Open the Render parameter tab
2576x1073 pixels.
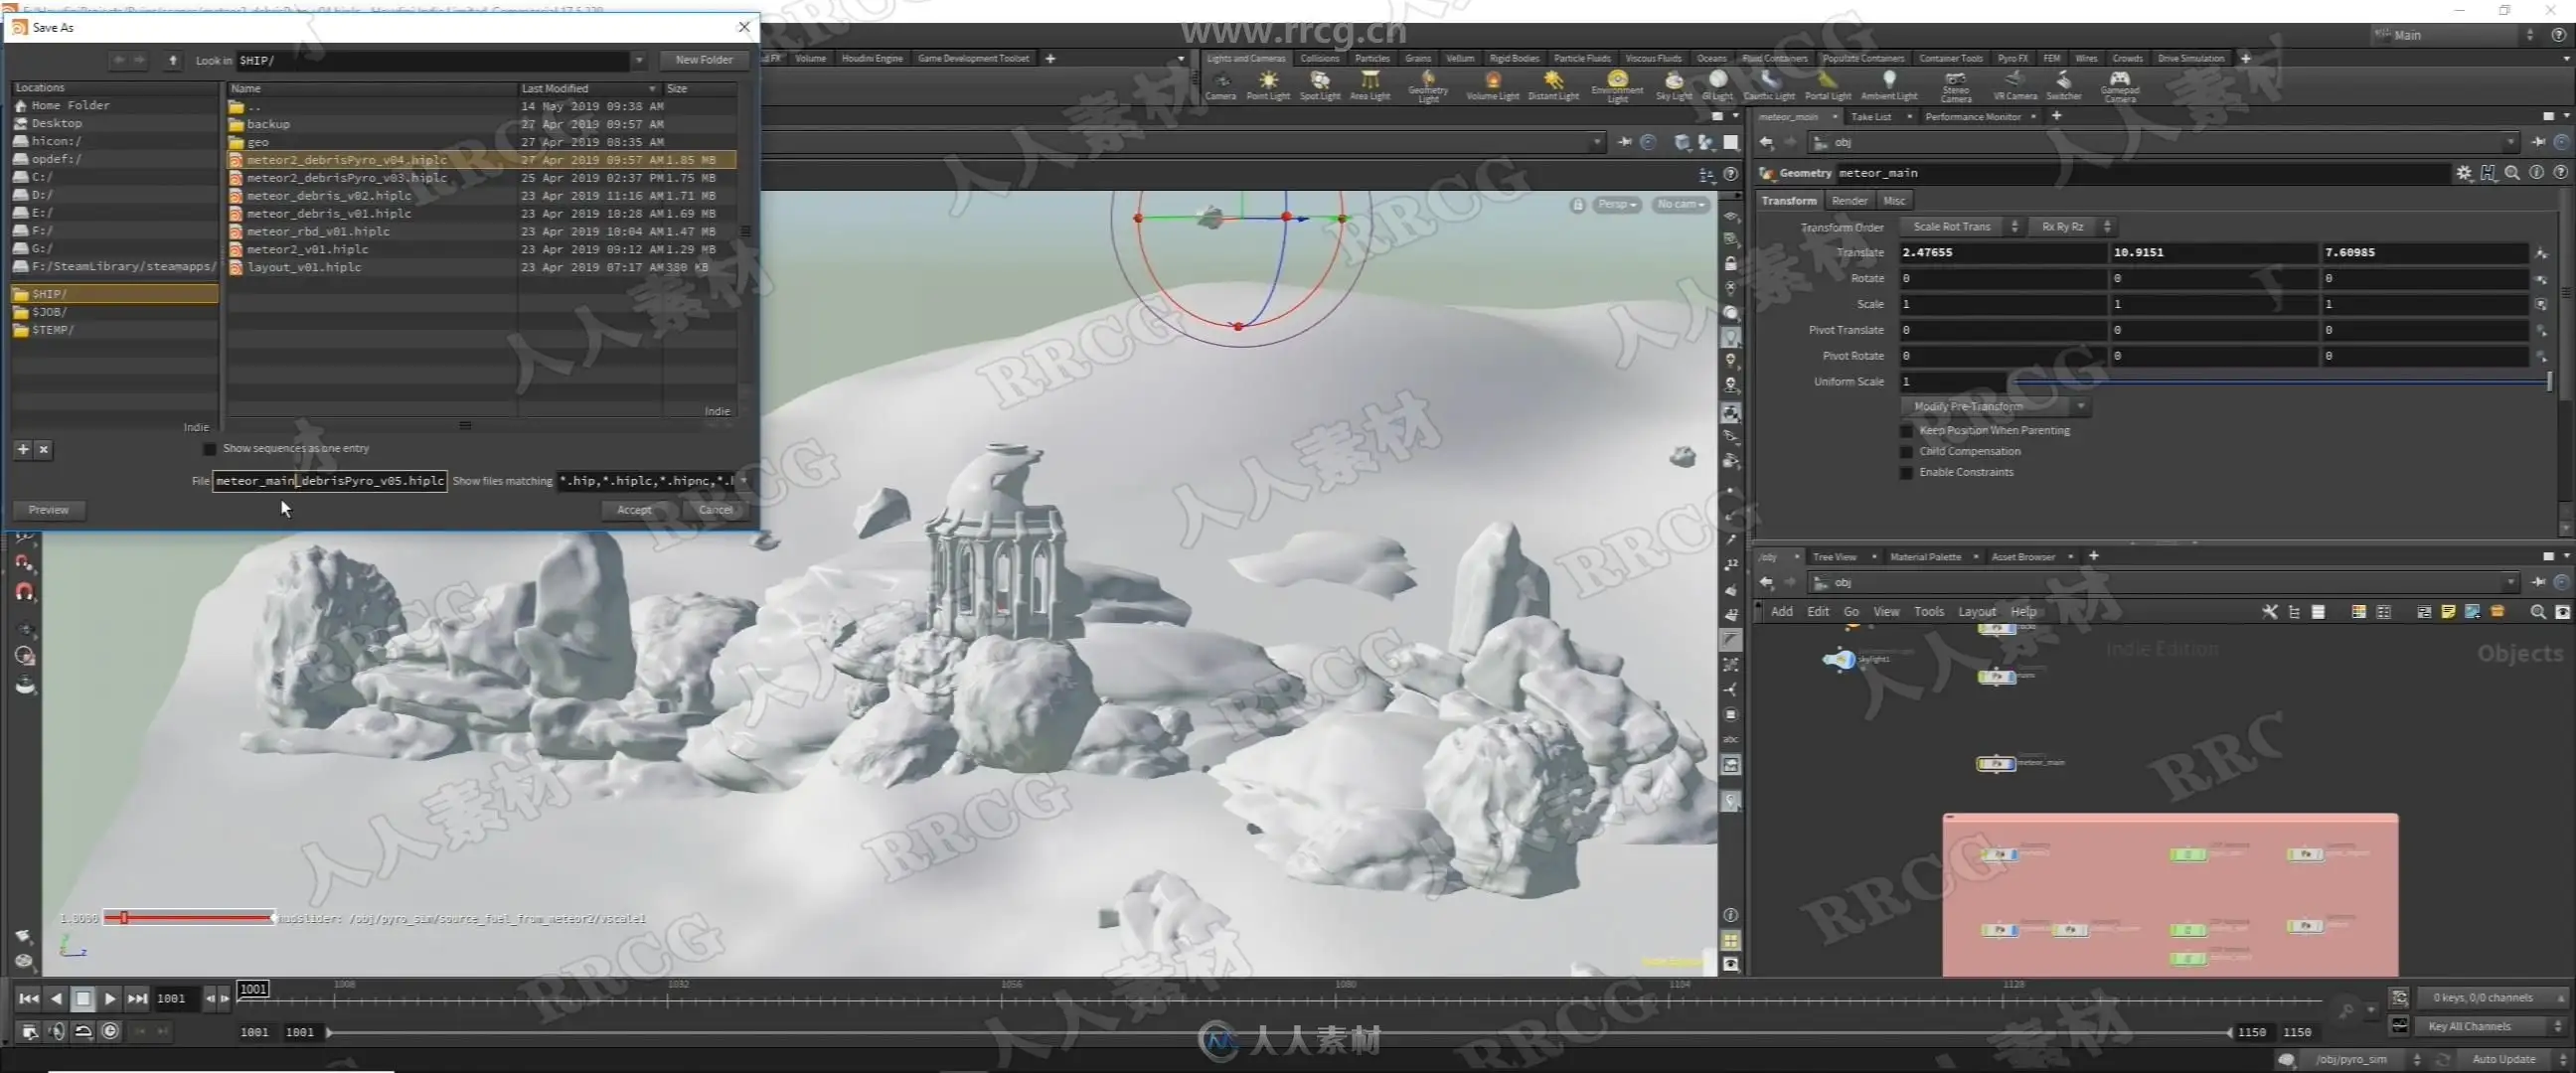point(1849,201)
